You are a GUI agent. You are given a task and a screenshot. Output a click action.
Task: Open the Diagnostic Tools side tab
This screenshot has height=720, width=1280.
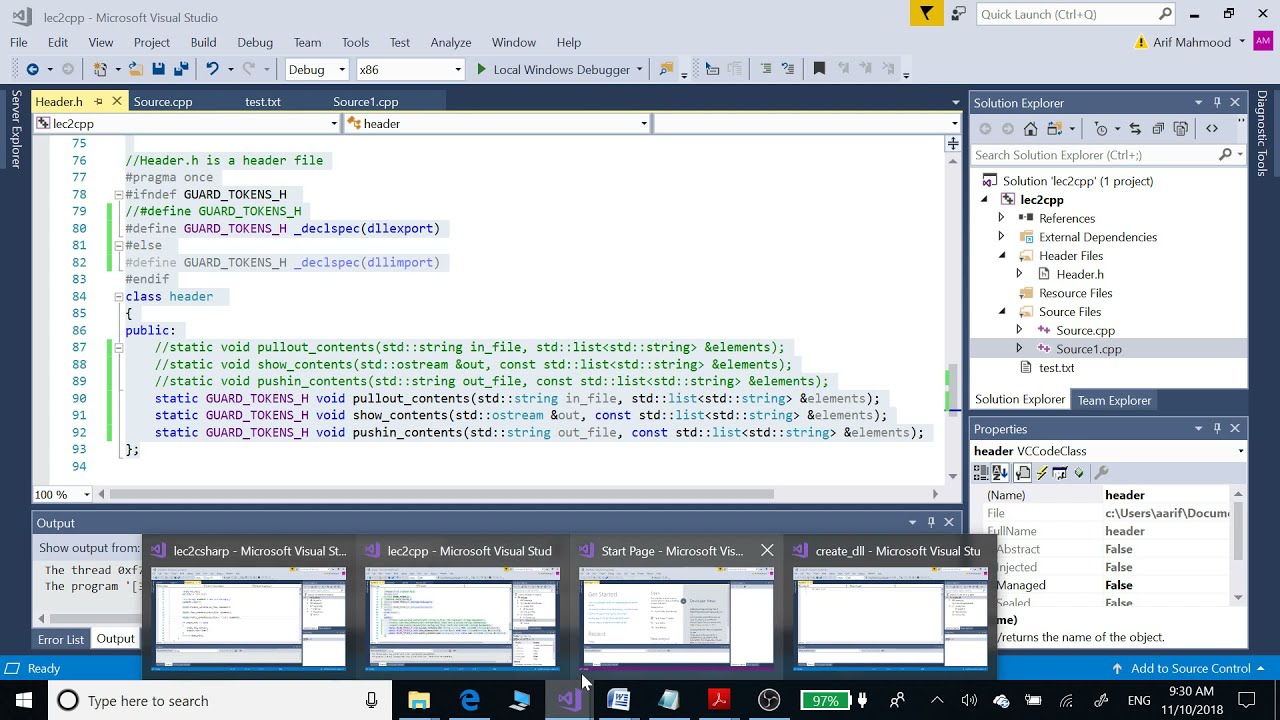[1262, 133]
